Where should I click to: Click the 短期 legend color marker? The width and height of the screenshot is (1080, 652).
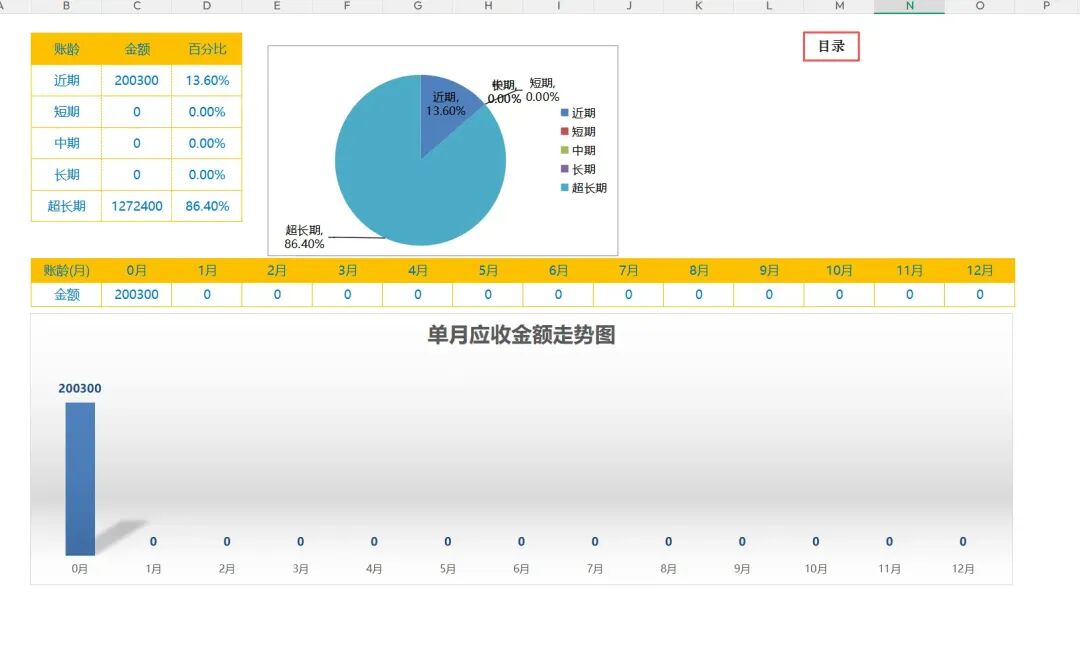(565, 132)
